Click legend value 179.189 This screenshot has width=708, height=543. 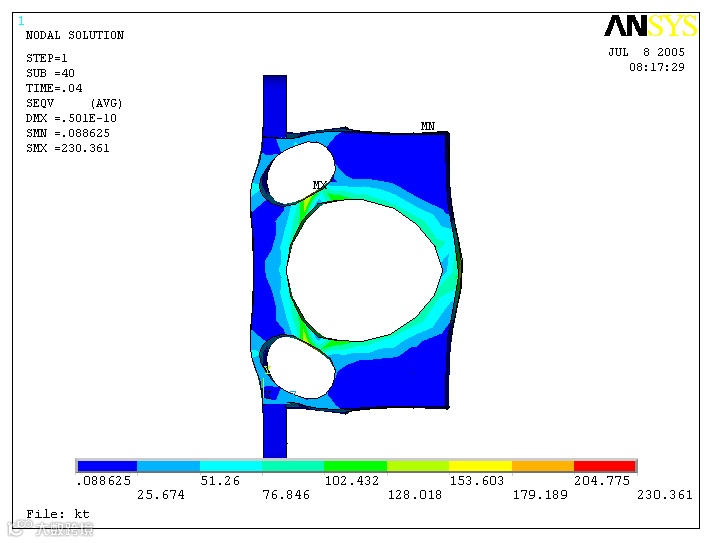click(x=540, y=495)
